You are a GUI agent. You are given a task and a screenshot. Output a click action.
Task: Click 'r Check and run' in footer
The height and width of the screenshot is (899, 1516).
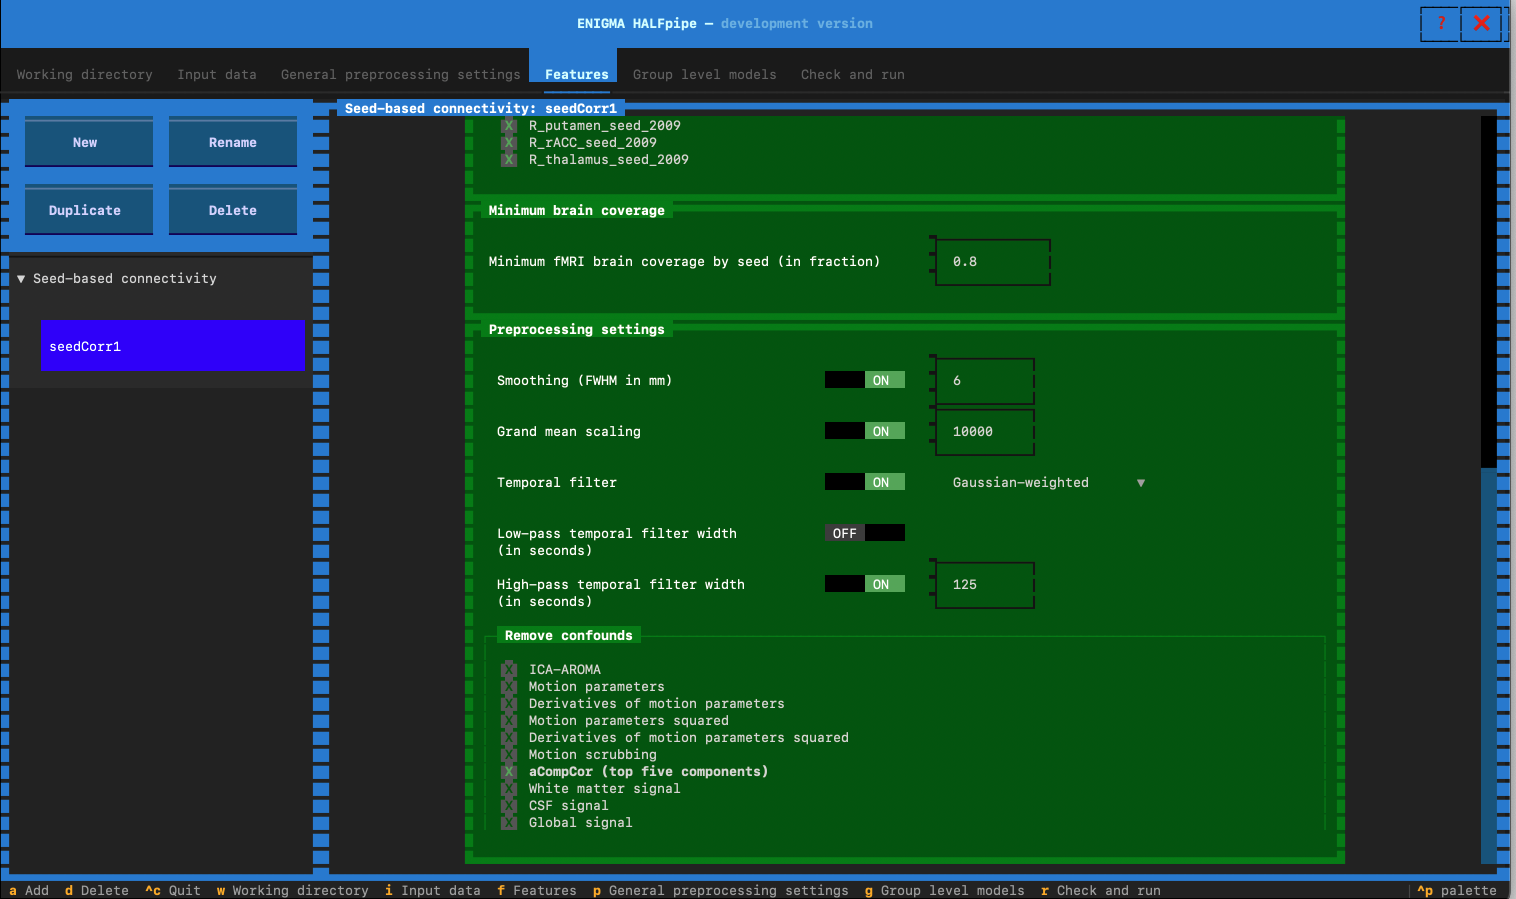pyautogui.click(x=1101, y=890)
